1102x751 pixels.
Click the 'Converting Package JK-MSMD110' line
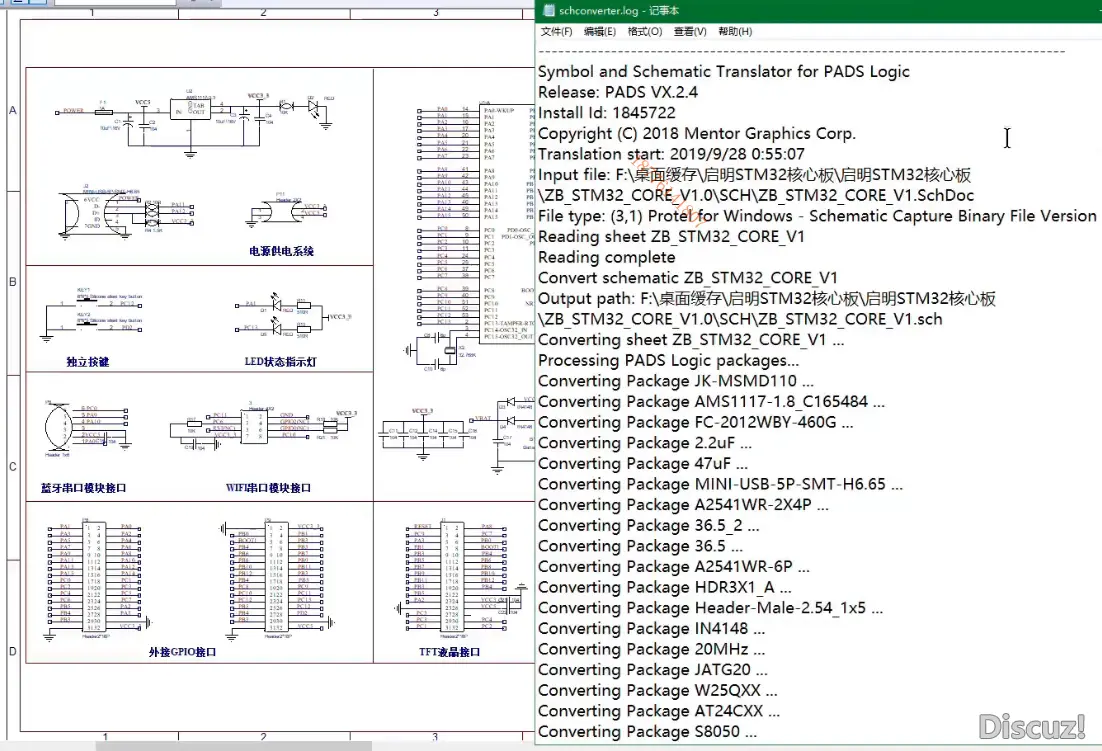[675, 381]
